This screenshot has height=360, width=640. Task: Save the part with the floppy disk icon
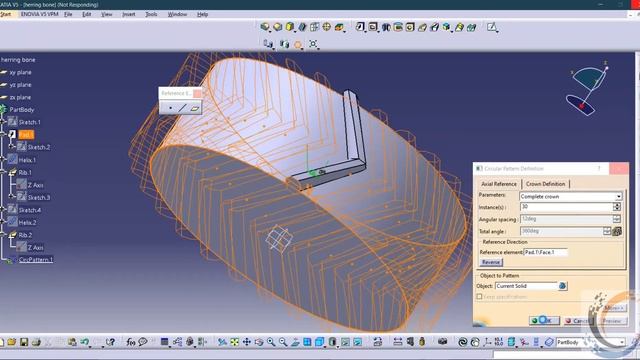point(24,342)
